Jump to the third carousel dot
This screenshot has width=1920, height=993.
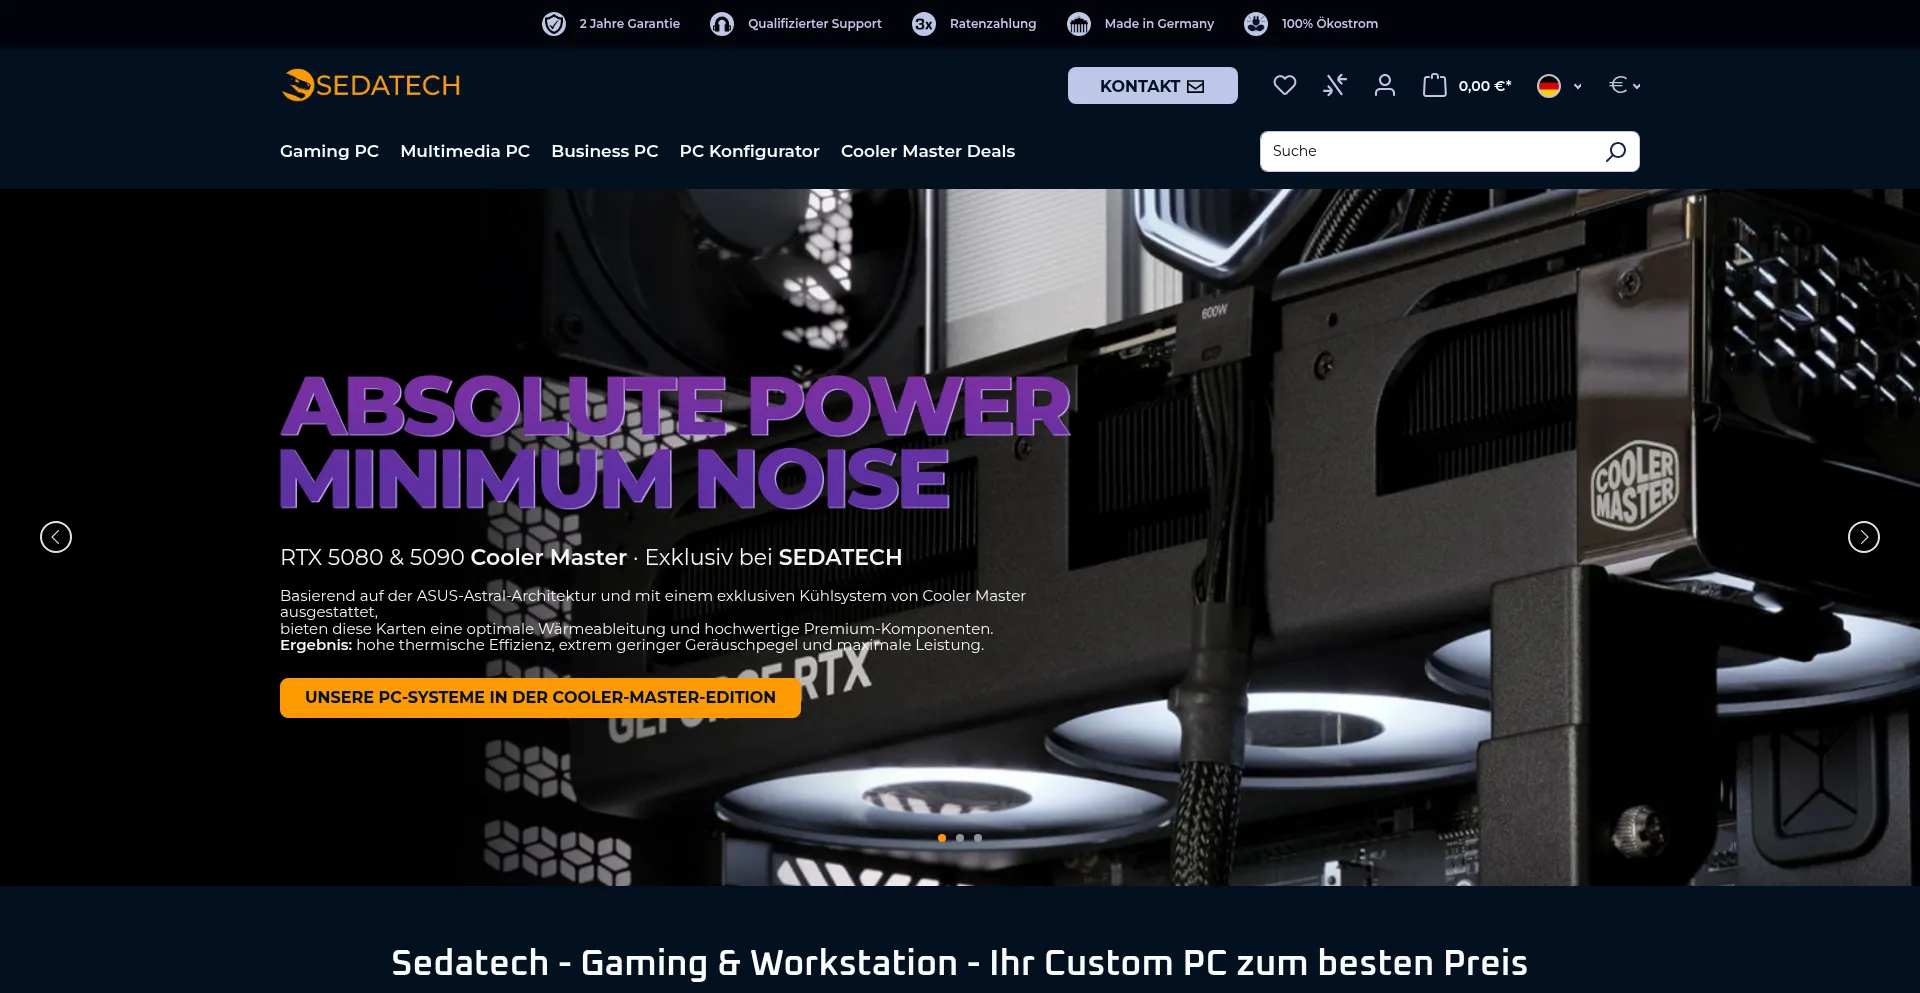point(978,838)
